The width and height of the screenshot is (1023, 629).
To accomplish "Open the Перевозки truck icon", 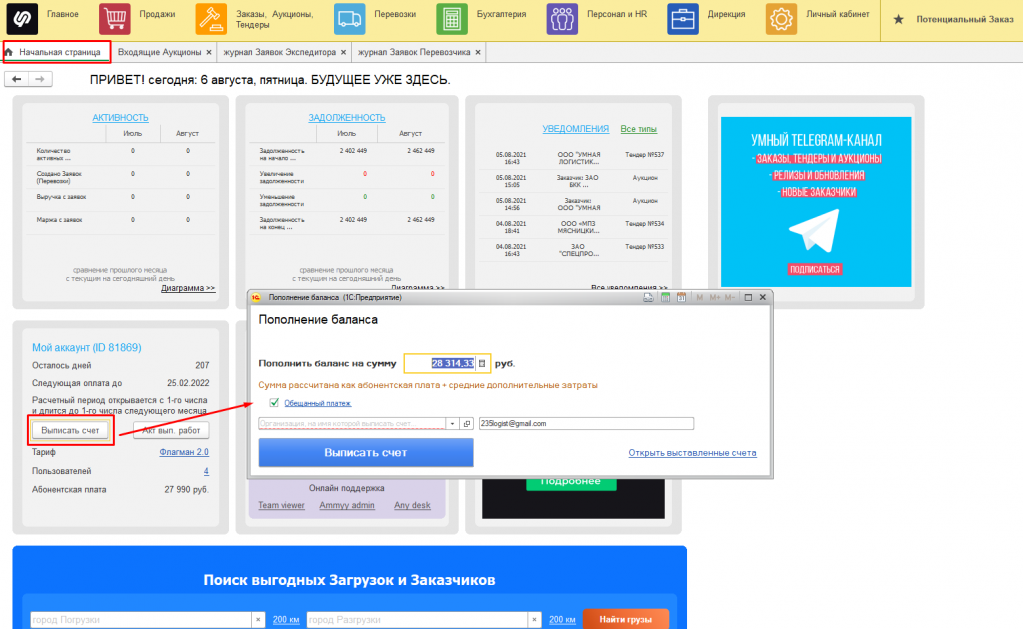I will click(x=349, y=18).
